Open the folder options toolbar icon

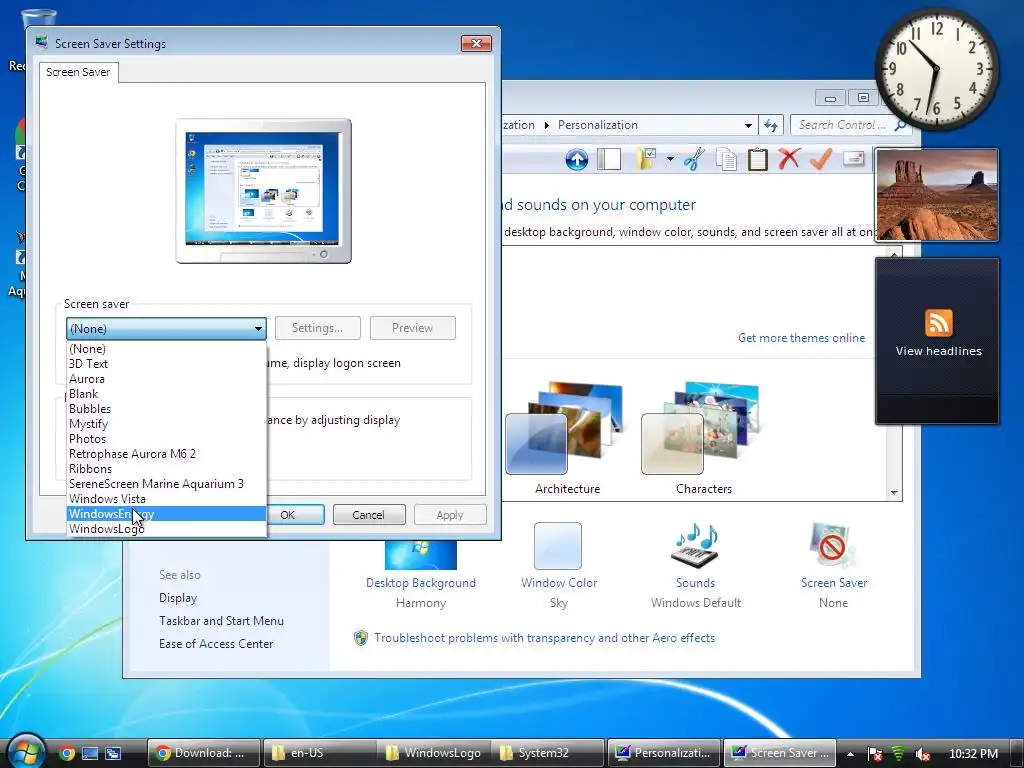(647, 159)
